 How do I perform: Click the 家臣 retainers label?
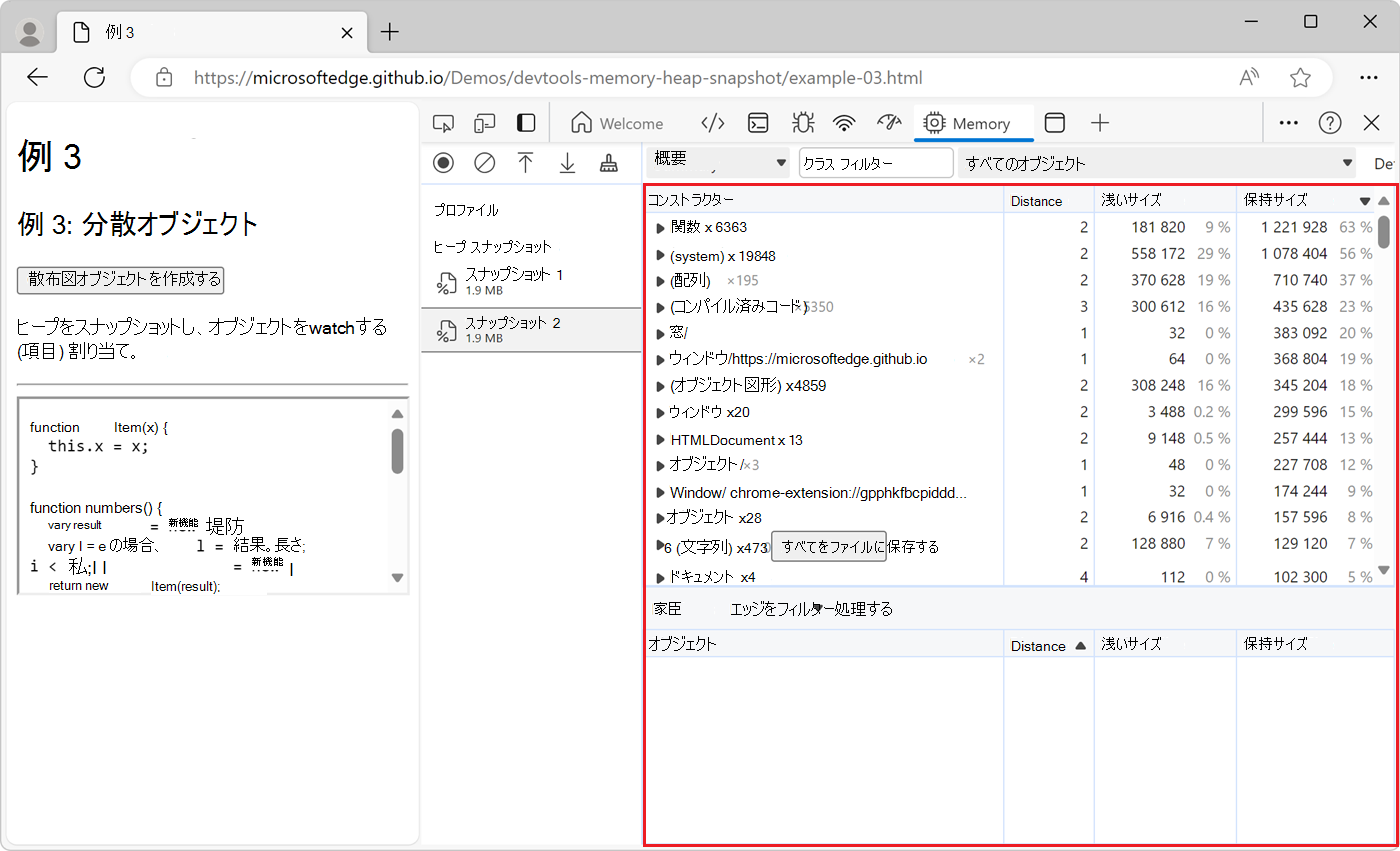tap(668, 609)
